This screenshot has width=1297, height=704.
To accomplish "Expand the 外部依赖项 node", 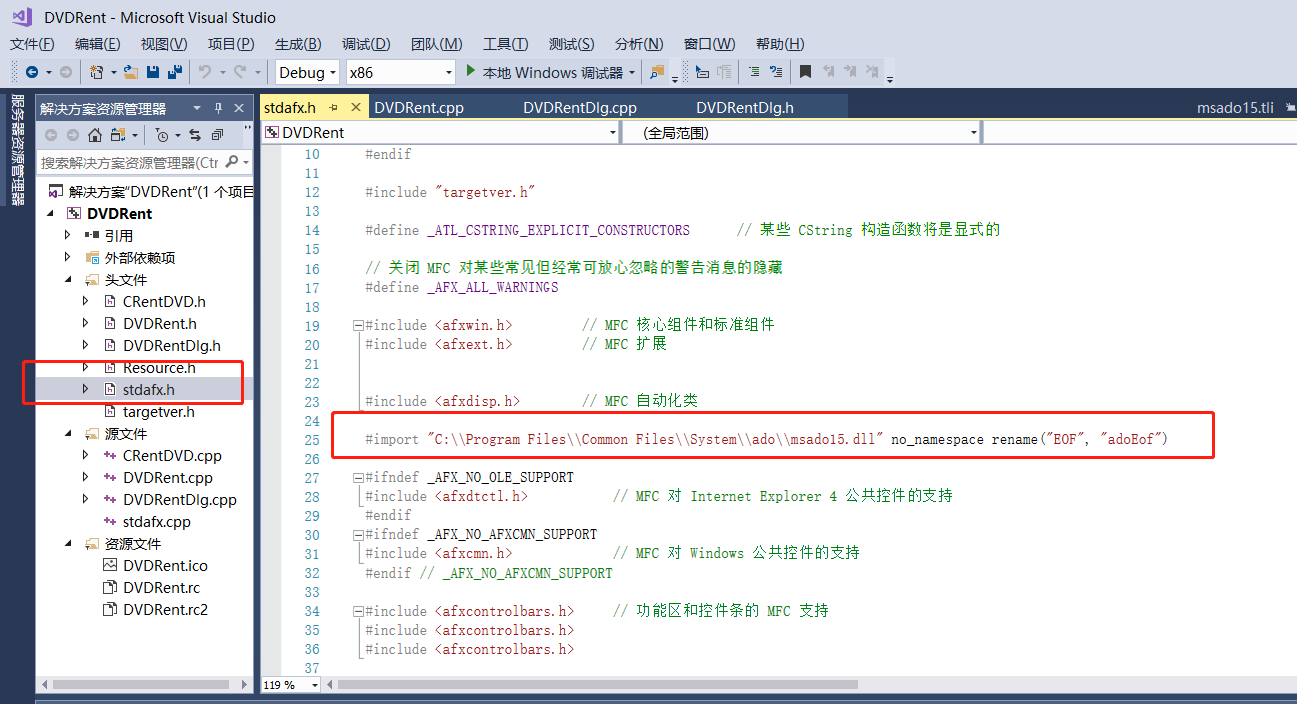I will coord(68,257).
